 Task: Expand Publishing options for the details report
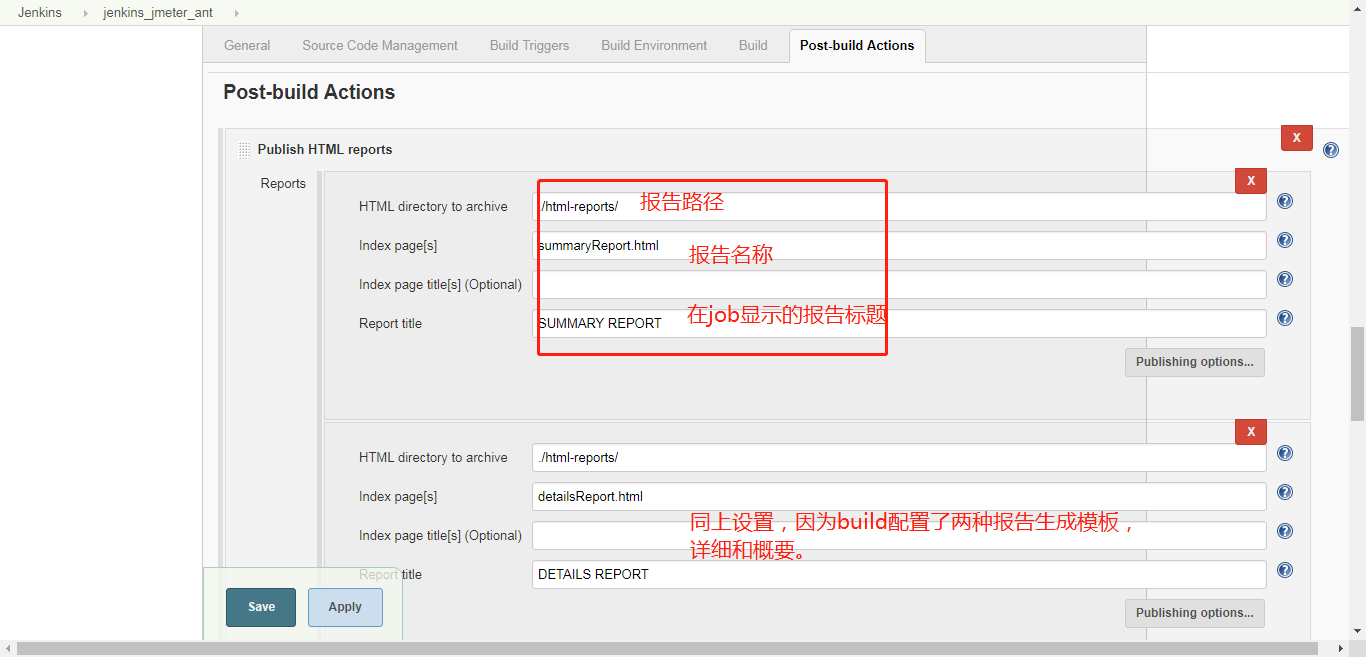click(1194, 613)
